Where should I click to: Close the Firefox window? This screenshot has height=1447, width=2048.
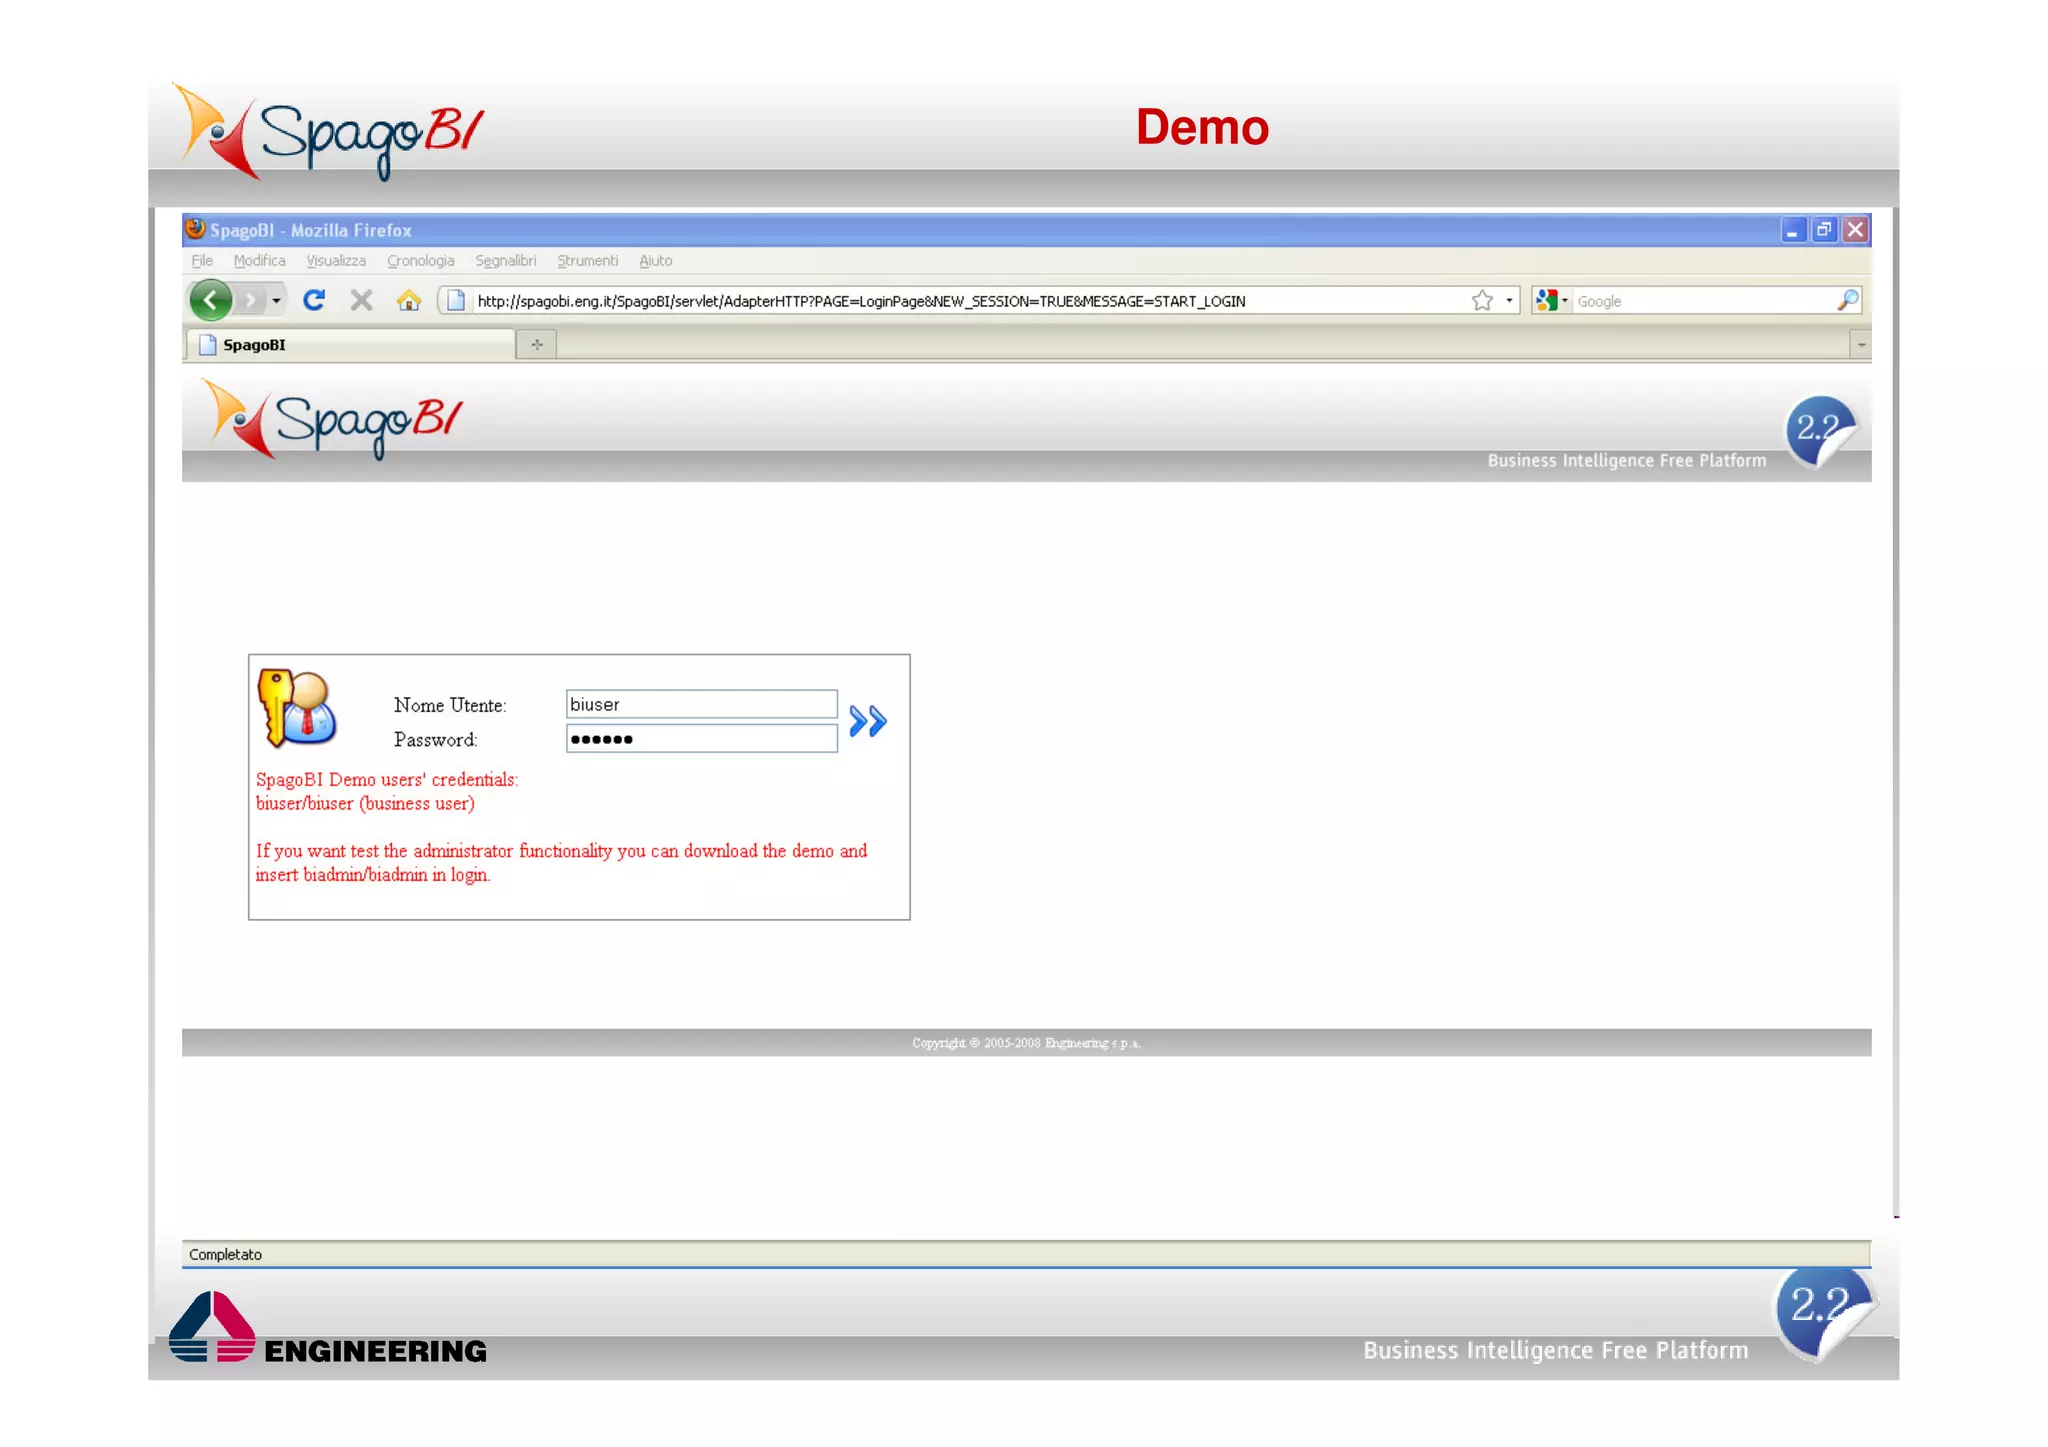1855,230
